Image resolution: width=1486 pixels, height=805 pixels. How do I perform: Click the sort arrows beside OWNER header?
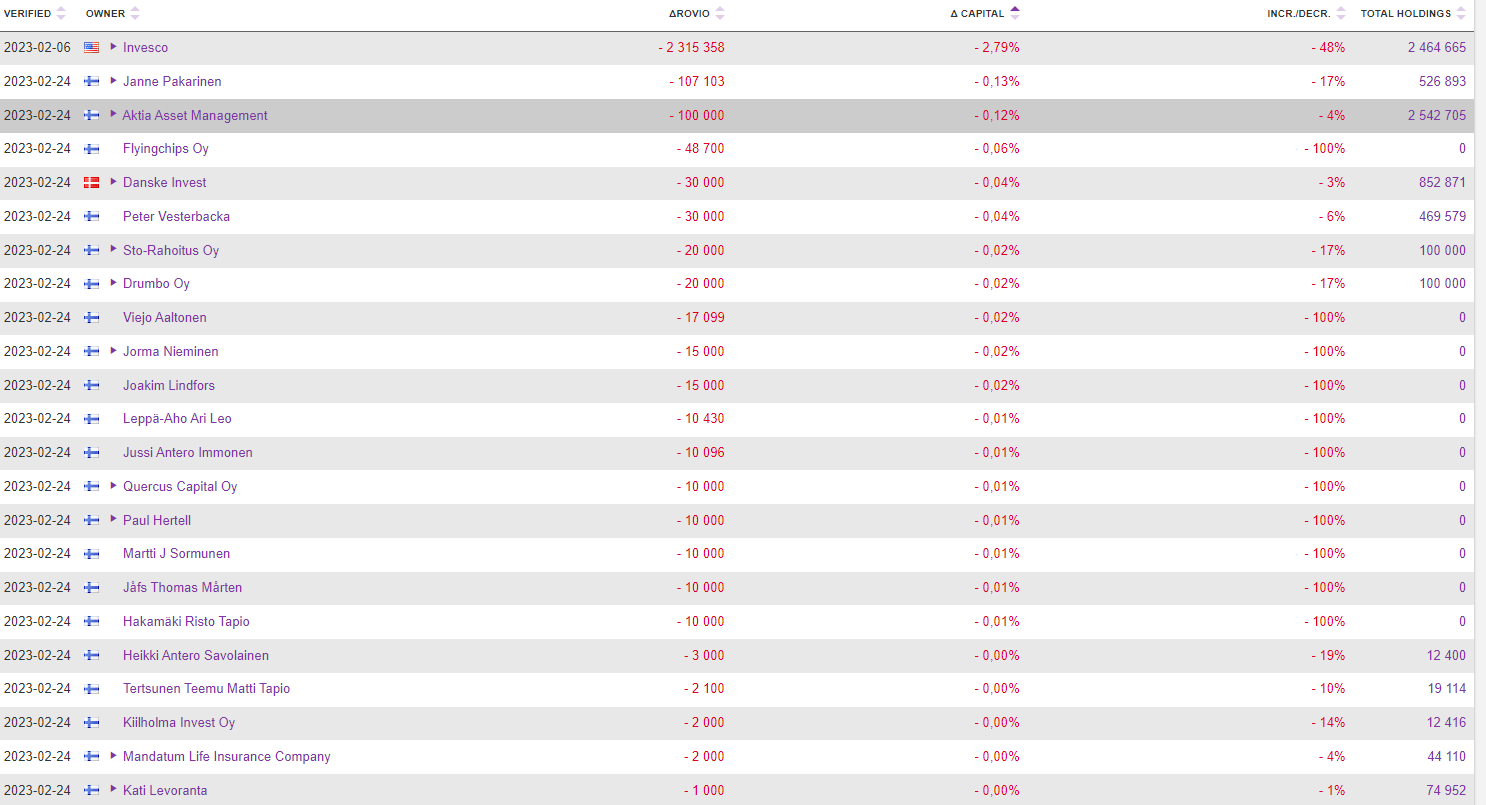pos(135,13)
